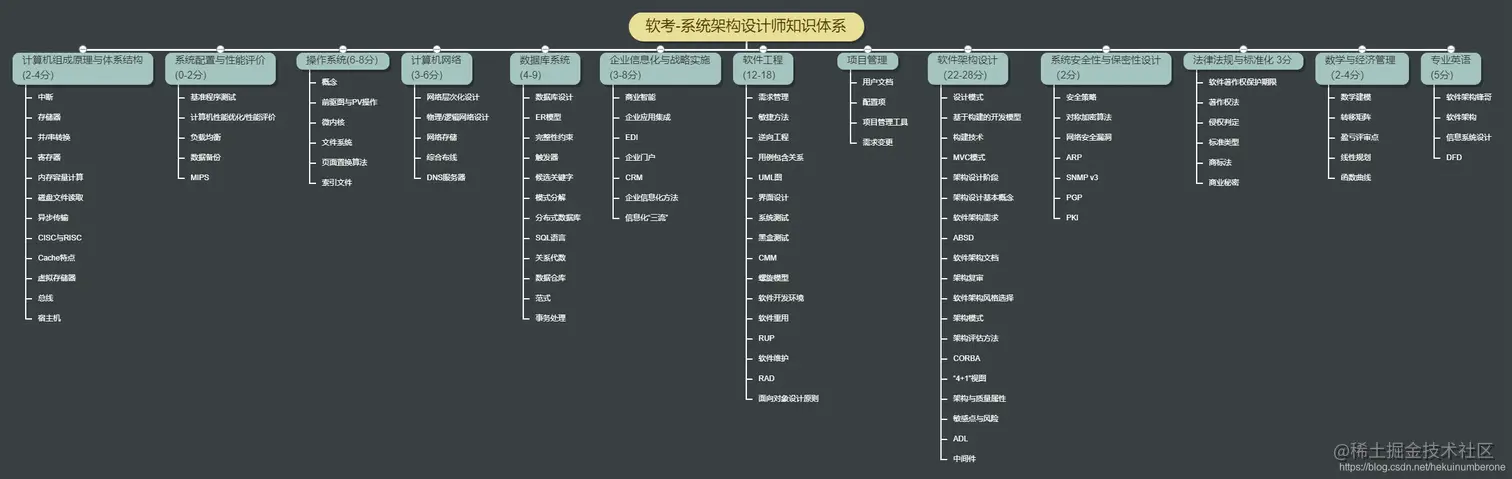Click the ER模型 leaf item
Image resolution: width=1512 pixels, height=479 pixels.
[548, 117]
